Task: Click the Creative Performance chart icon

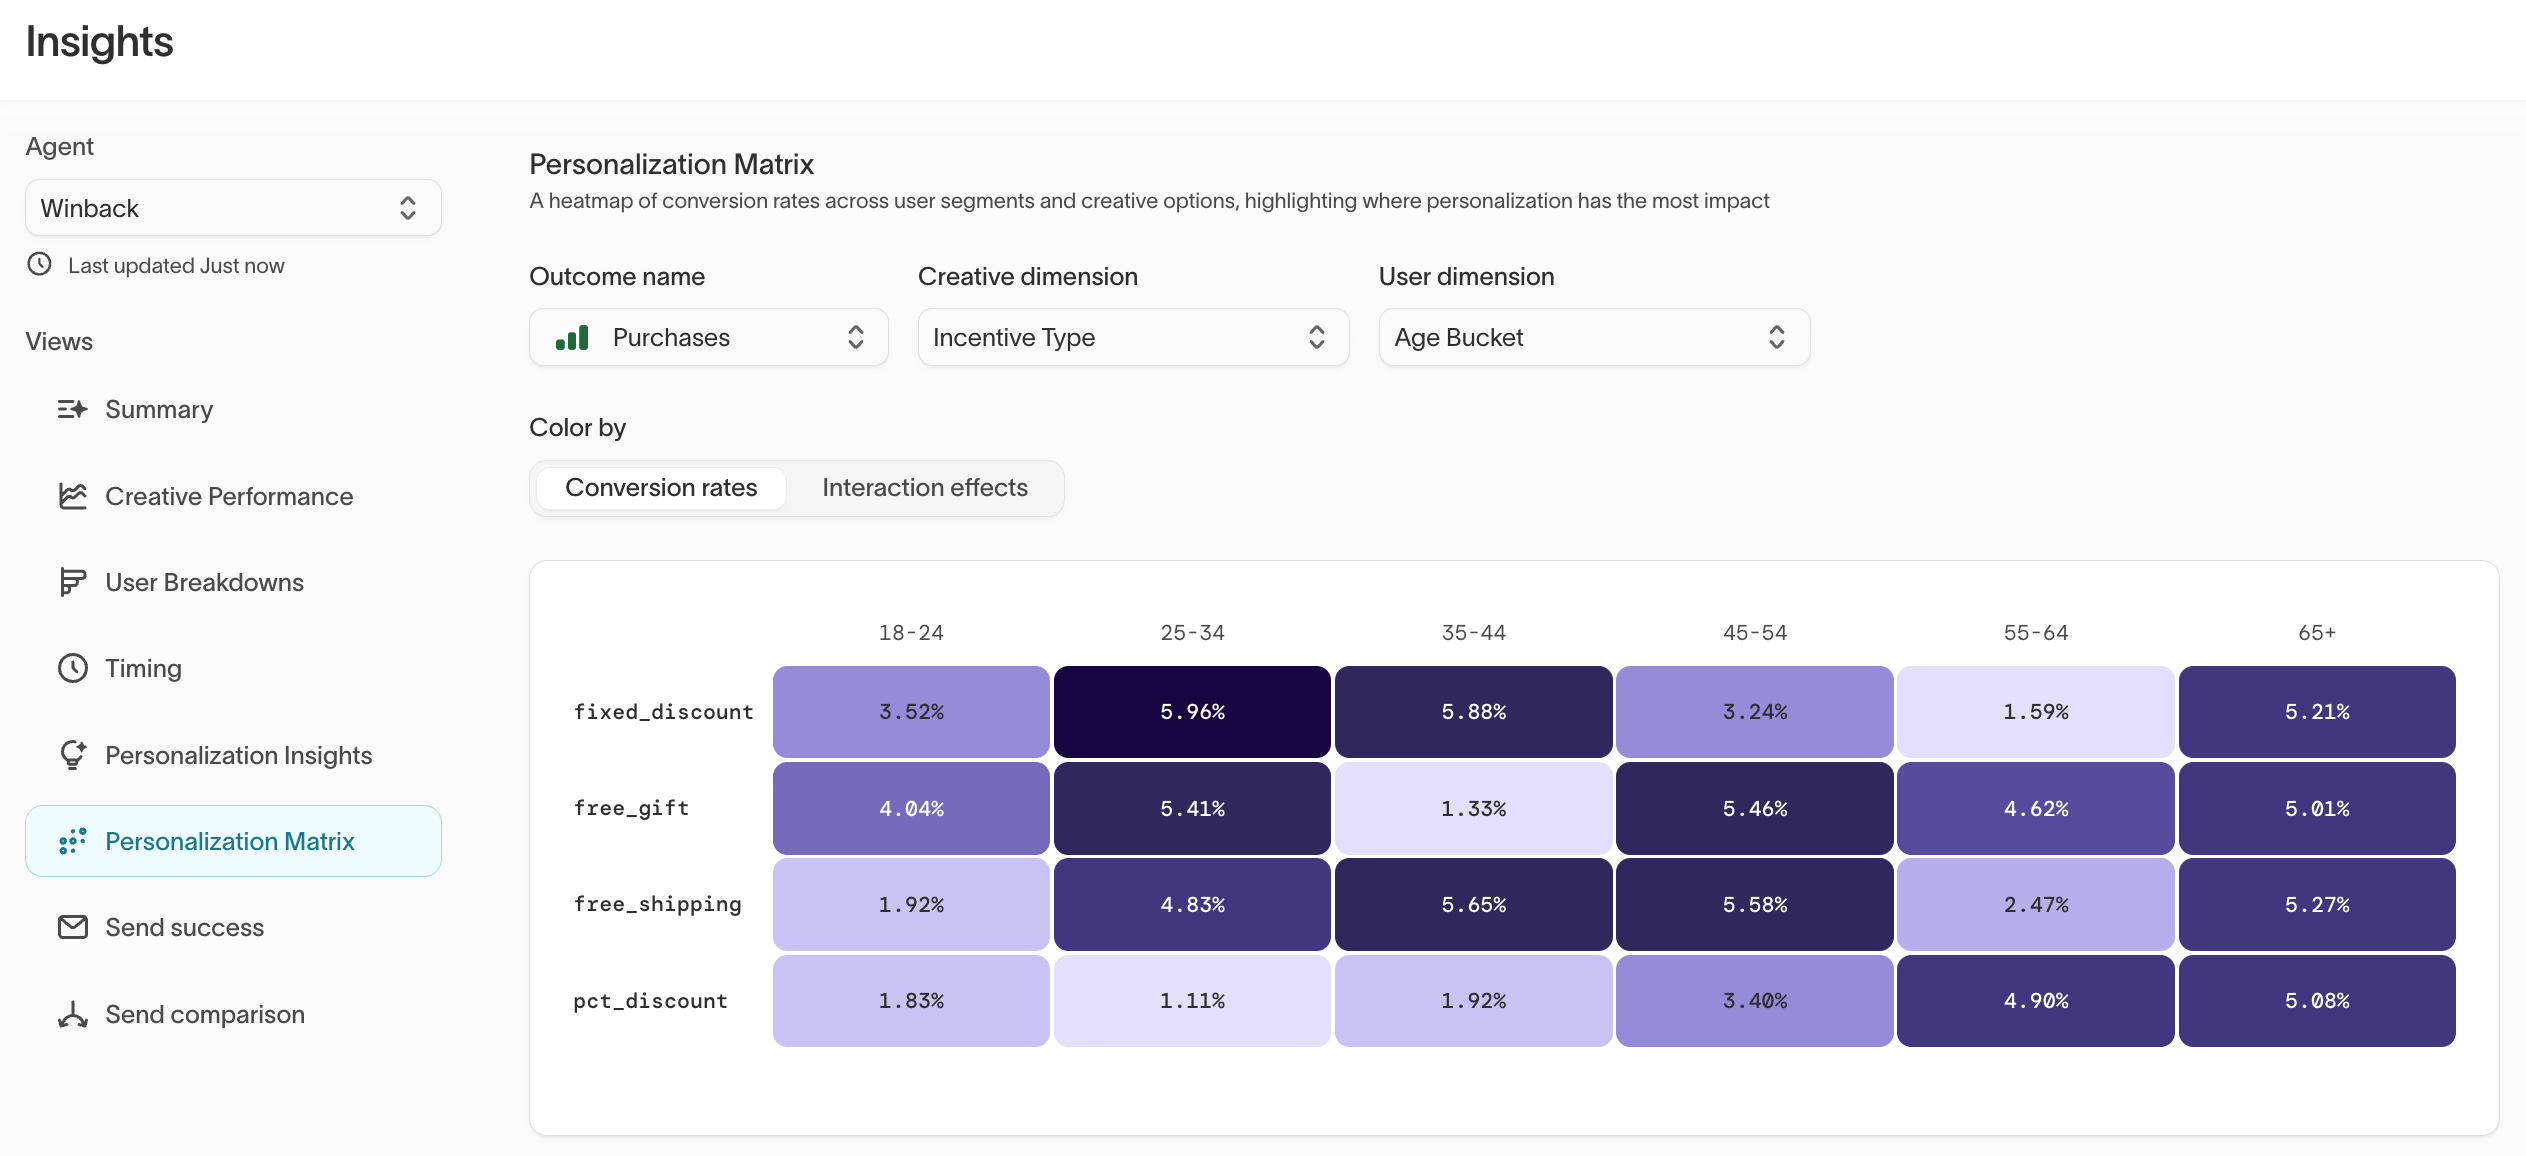Action: pos(72,496)
